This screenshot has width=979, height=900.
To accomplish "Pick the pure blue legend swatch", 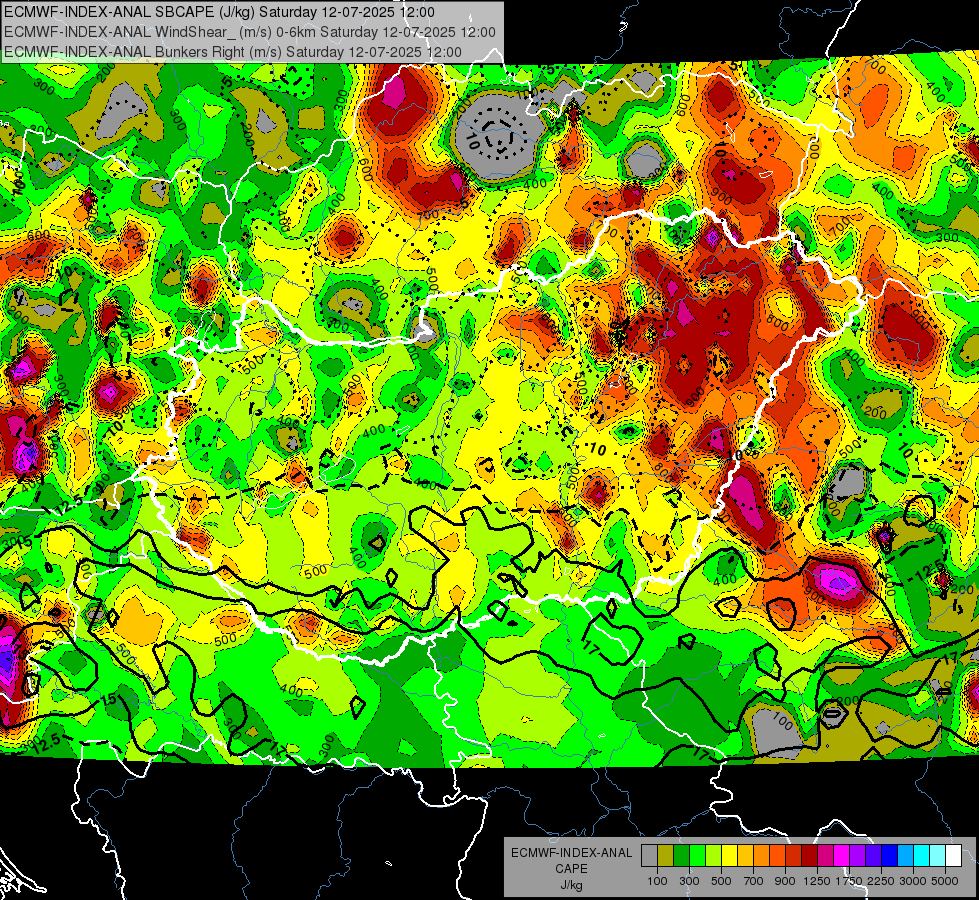I will [889, 856].
